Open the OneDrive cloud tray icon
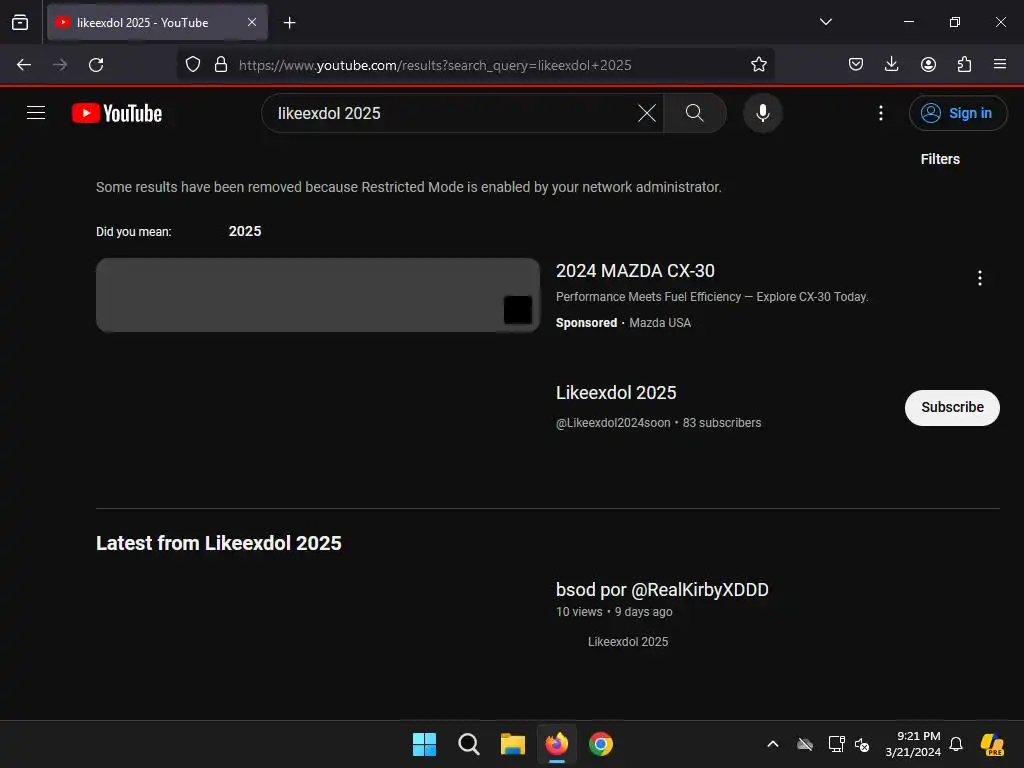This screenshot has height=768, width=1024. tap(805, 744)
